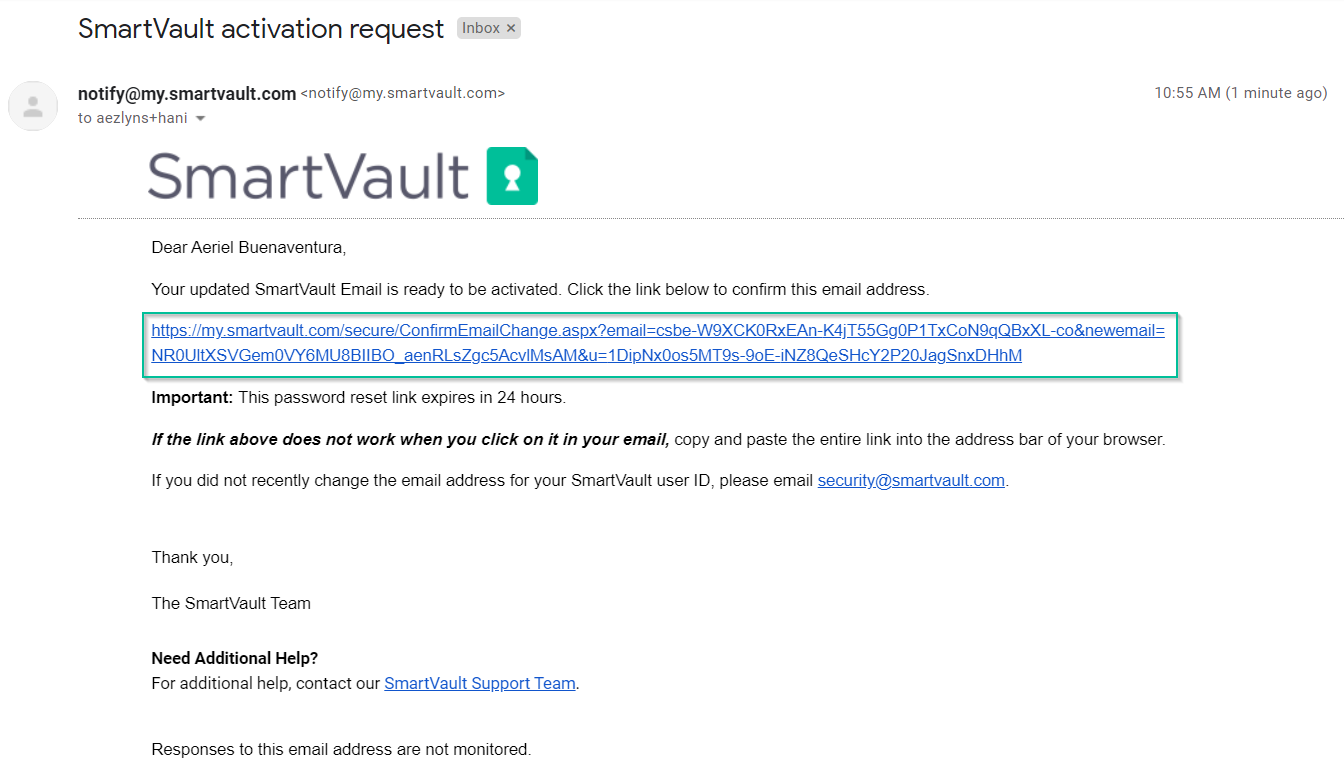Click the sender address in angle brackets
Screen dimensions: 1344x781
pos(403,94)
